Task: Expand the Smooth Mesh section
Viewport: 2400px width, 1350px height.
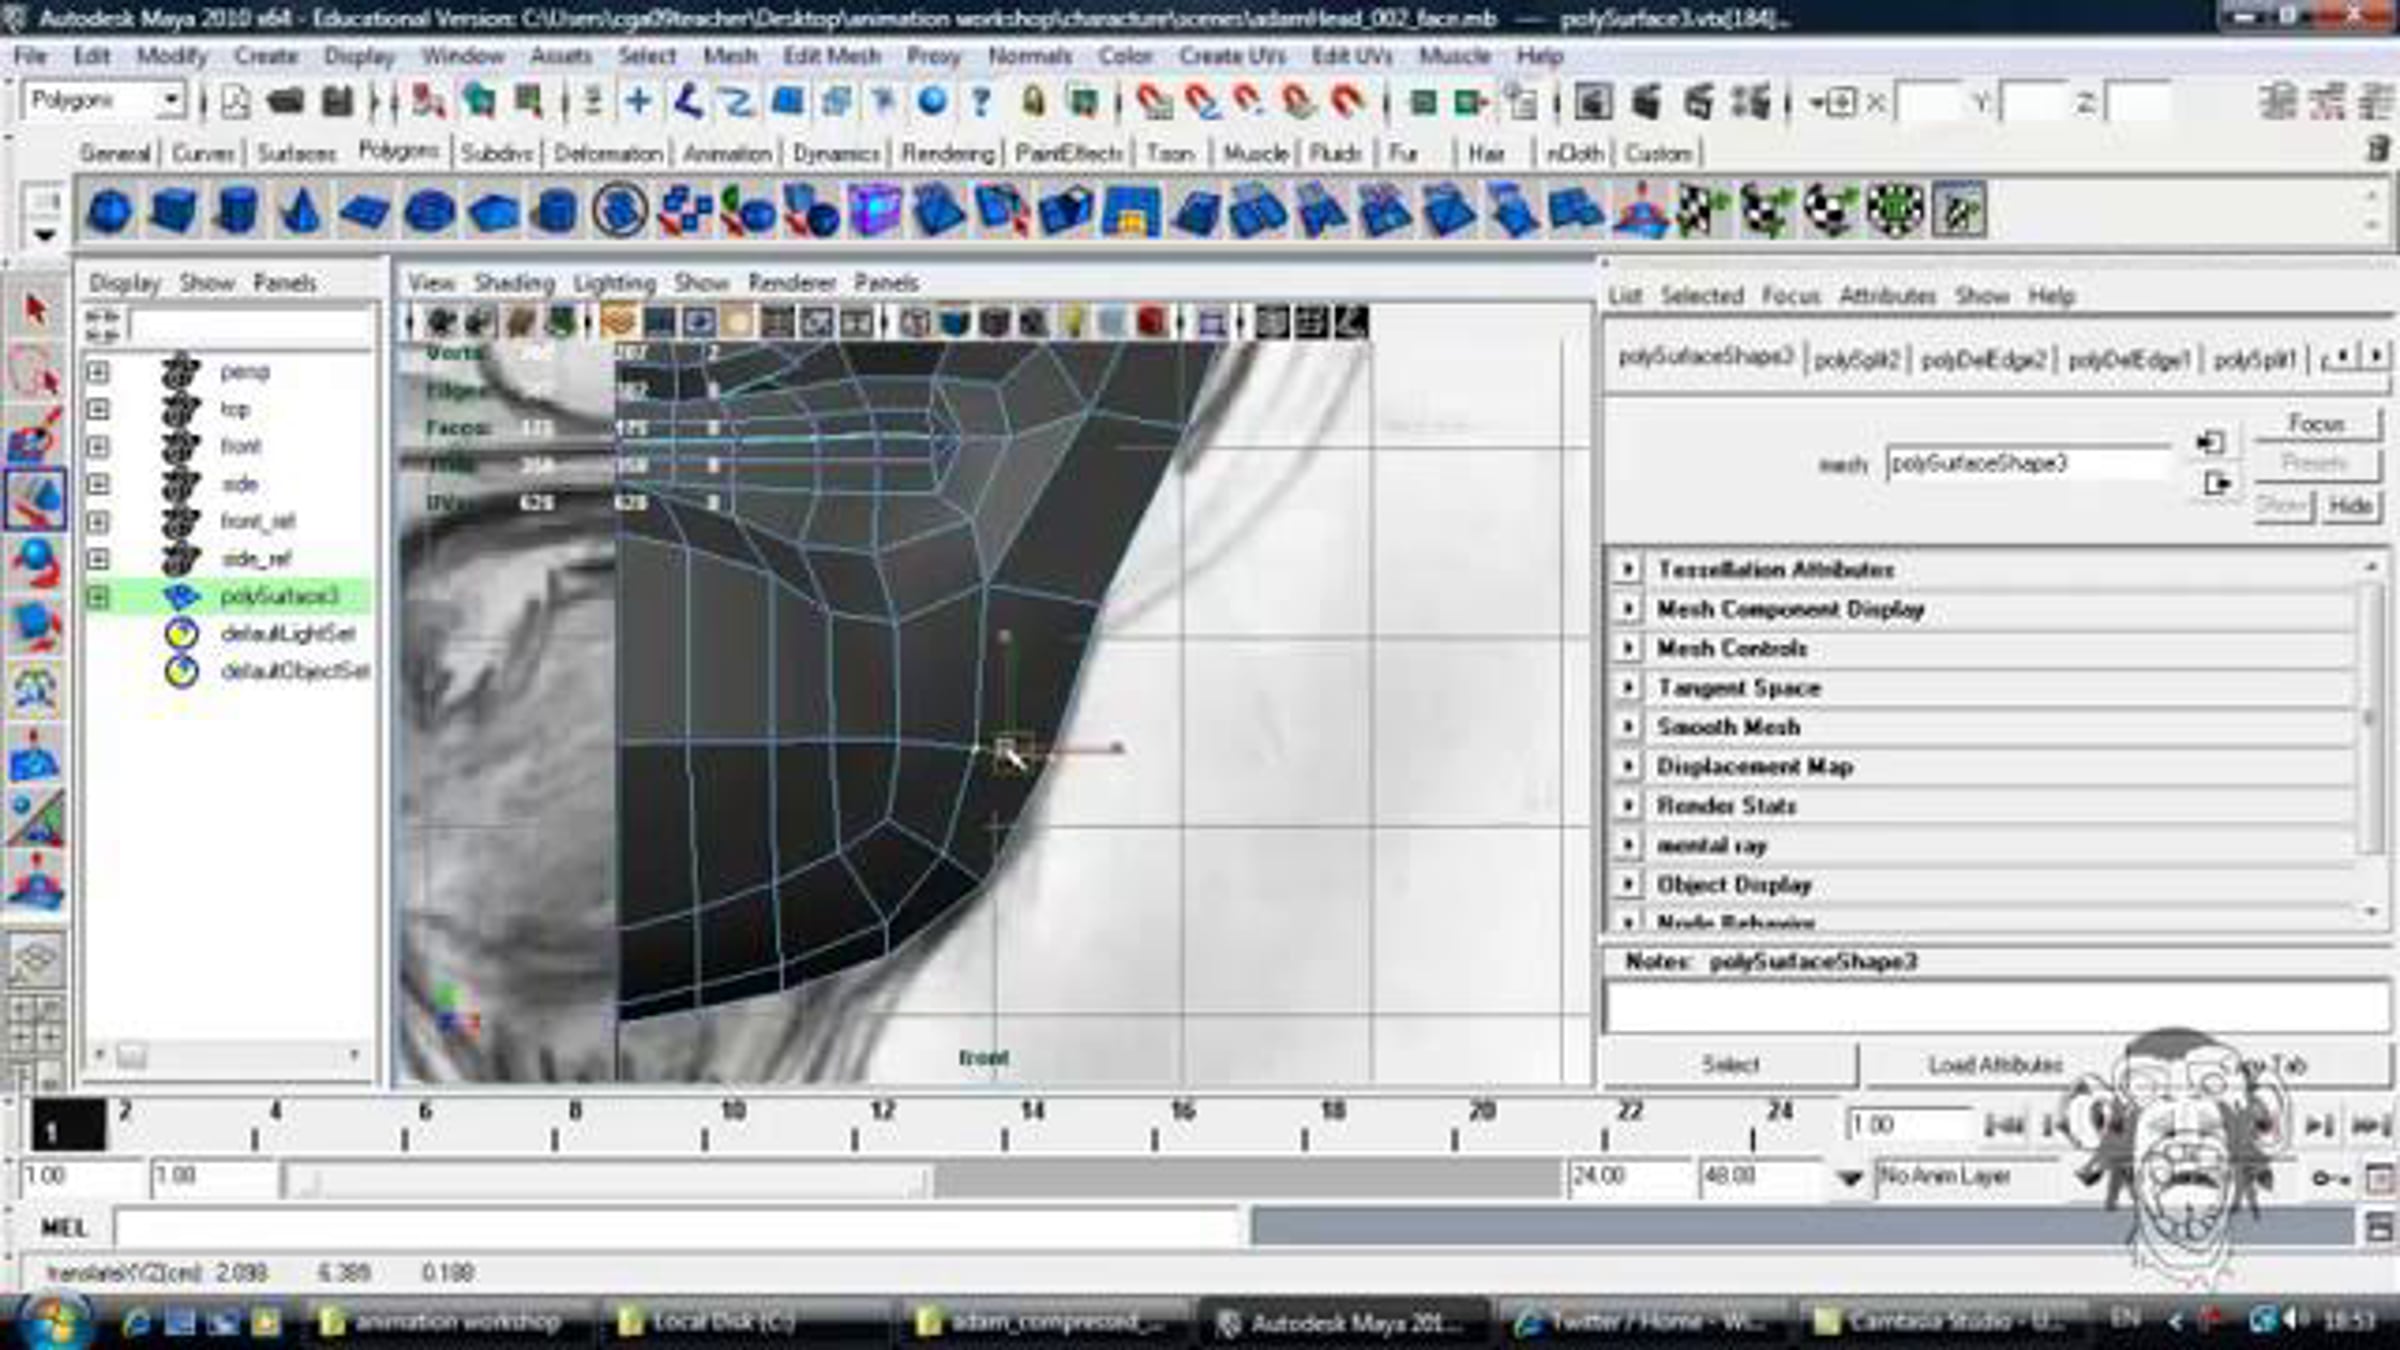Action: point(1628,727)
